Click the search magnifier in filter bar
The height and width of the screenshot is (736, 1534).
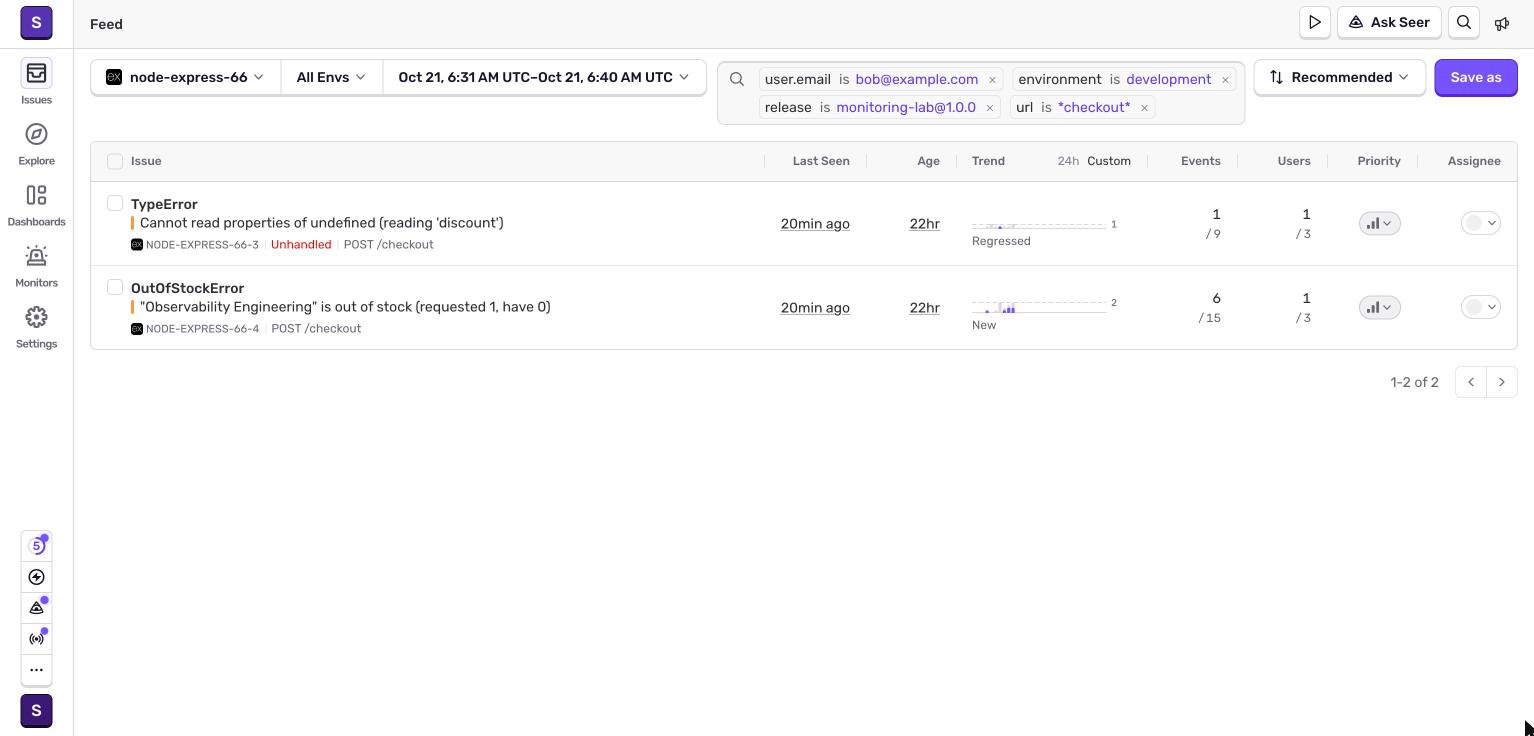point(737,79)
